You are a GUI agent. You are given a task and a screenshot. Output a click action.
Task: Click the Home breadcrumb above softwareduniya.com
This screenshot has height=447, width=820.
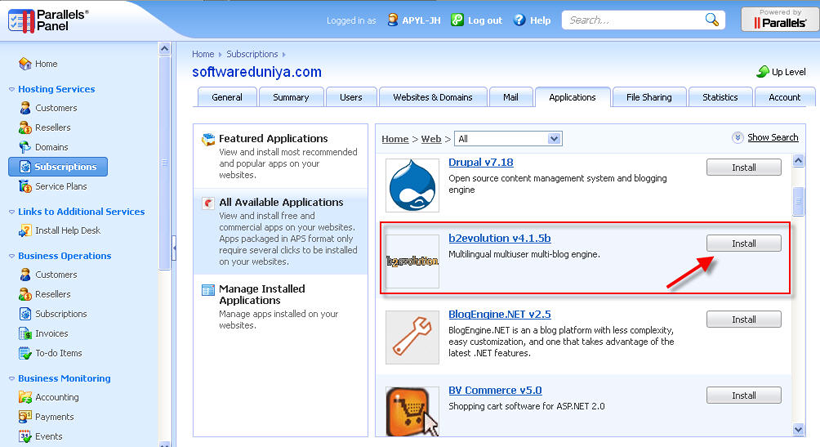tap(203, 54)
